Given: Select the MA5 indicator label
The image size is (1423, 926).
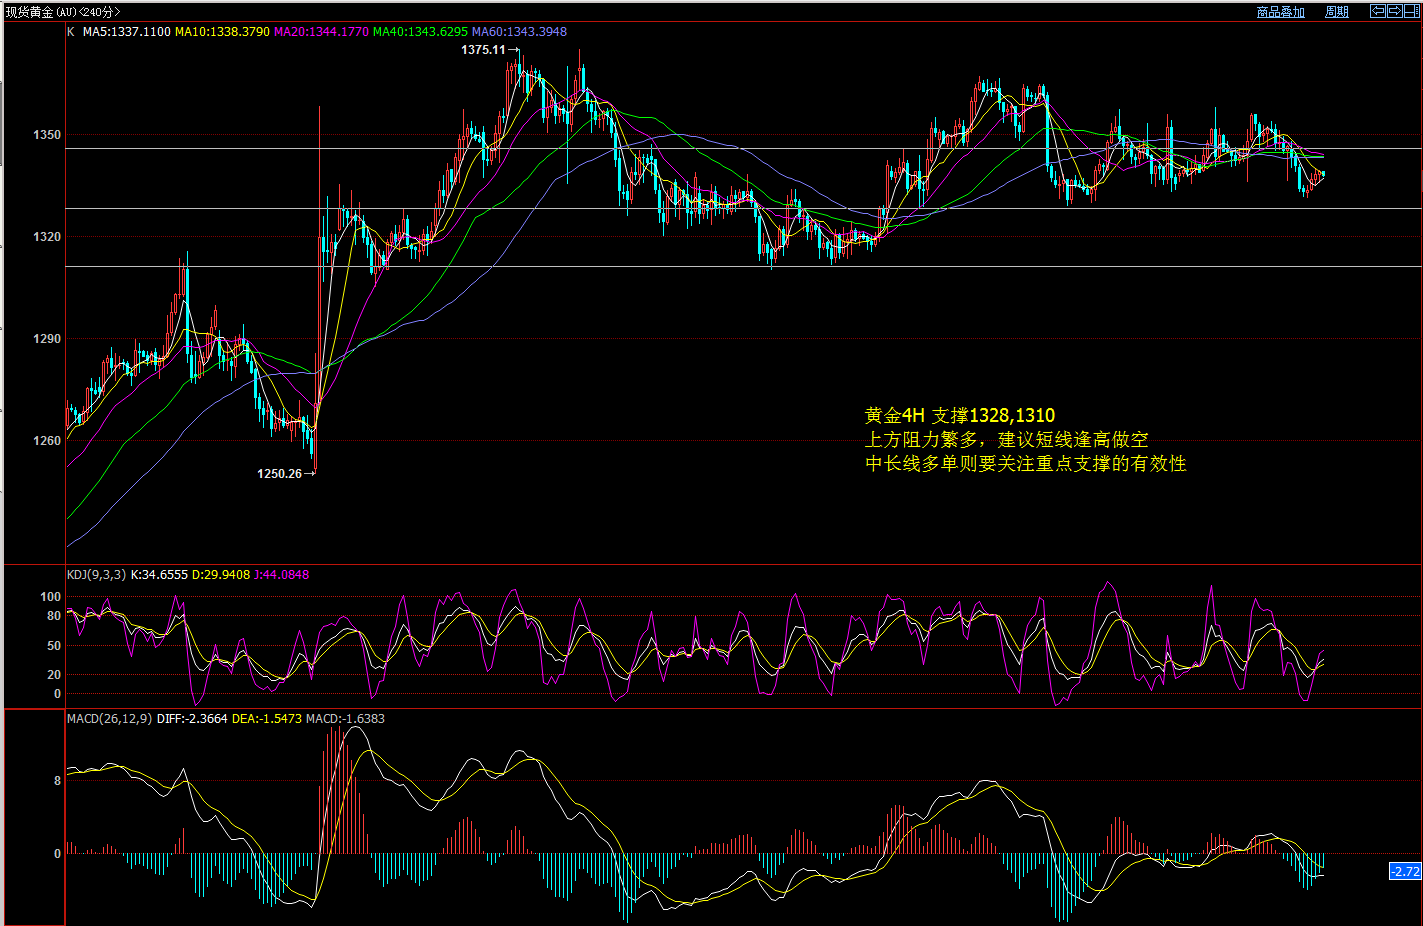Looking at the screenshot, I should tap(126, 32).
